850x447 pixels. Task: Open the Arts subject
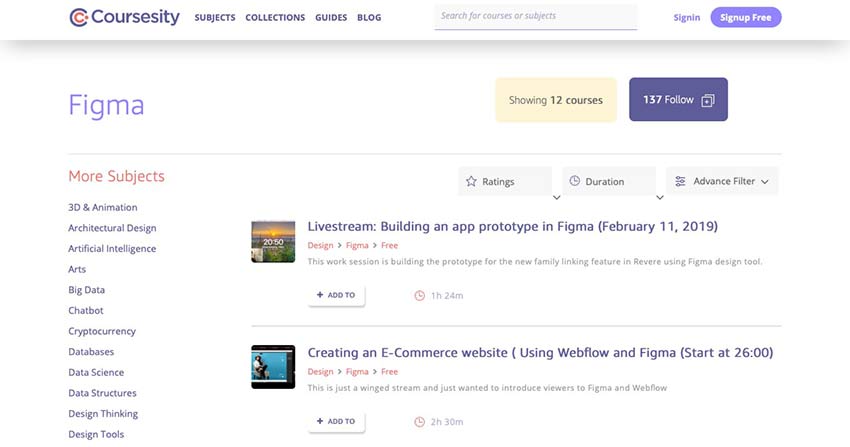point(77,269)
